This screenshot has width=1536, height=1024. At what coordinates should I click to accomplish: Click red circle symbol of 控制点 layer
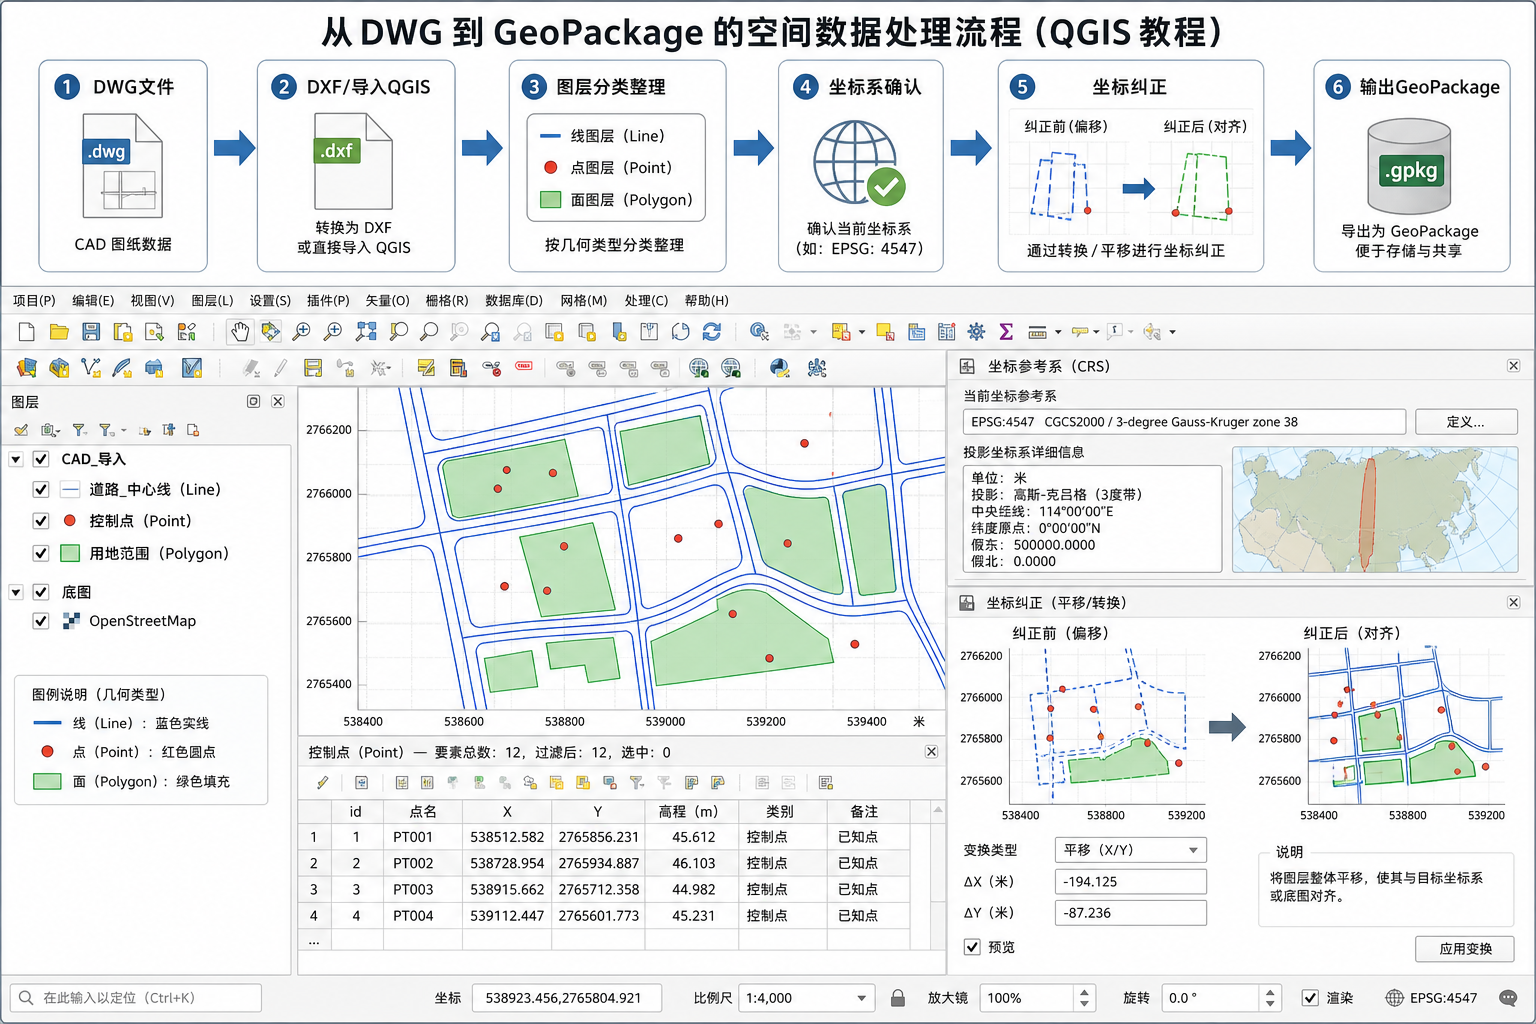tap(70, 521)
